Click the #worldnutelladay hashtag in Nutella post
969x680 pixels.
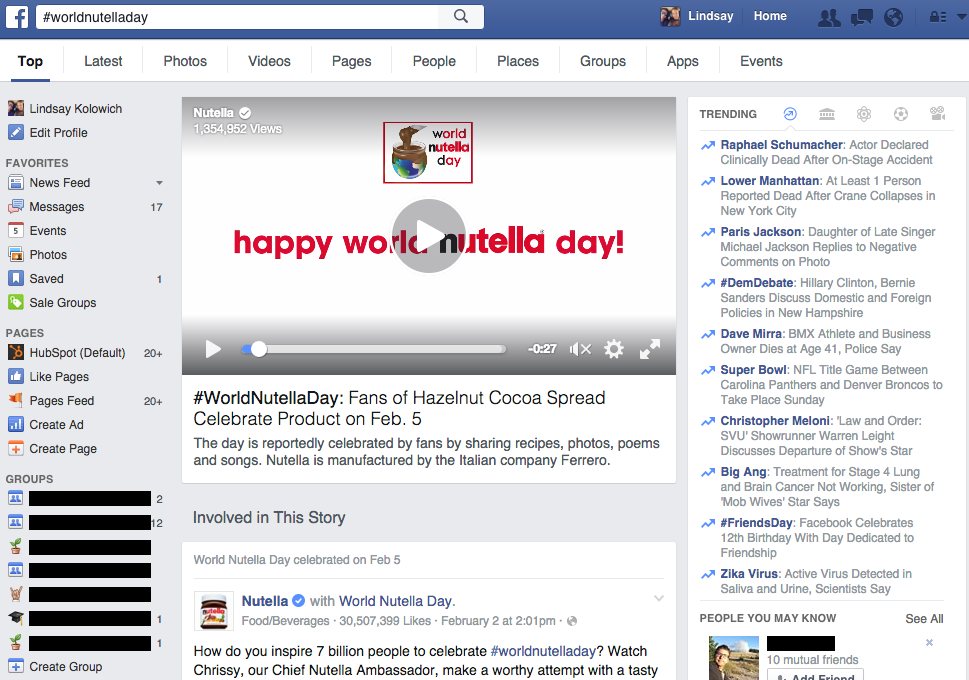point(543,651)
